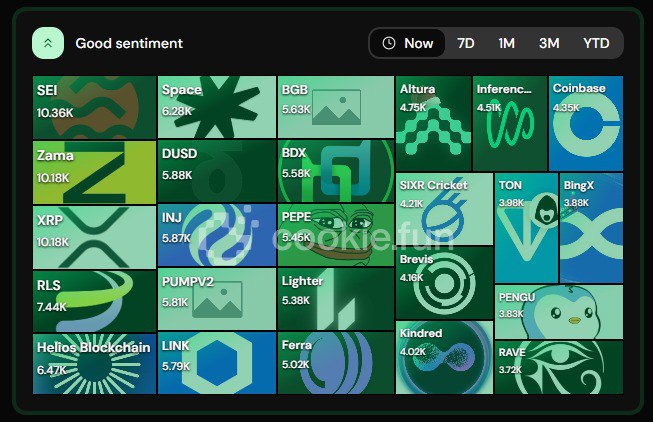Switch to the 3M time range

coord(549,43)
